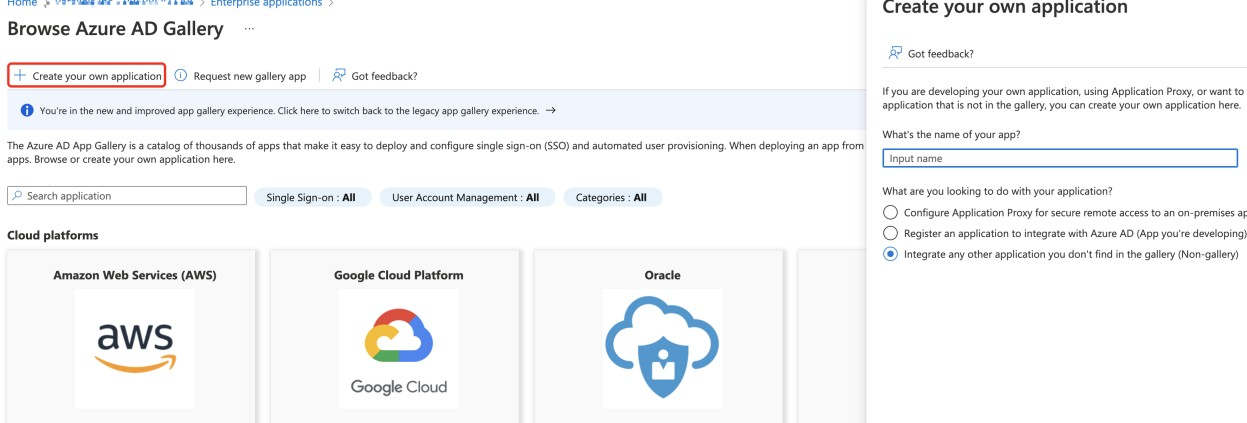This screenshot has height=423, width=1247.
Task: Open the User Account Management filter
Action: tap(466, 197)
